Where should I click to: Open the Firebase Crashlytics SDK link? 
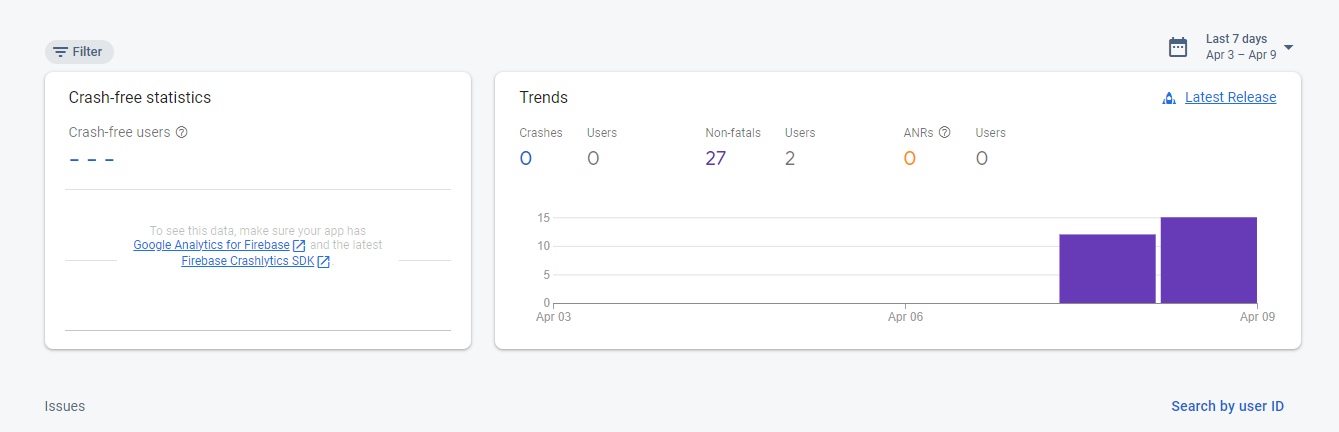coord(247,261)
